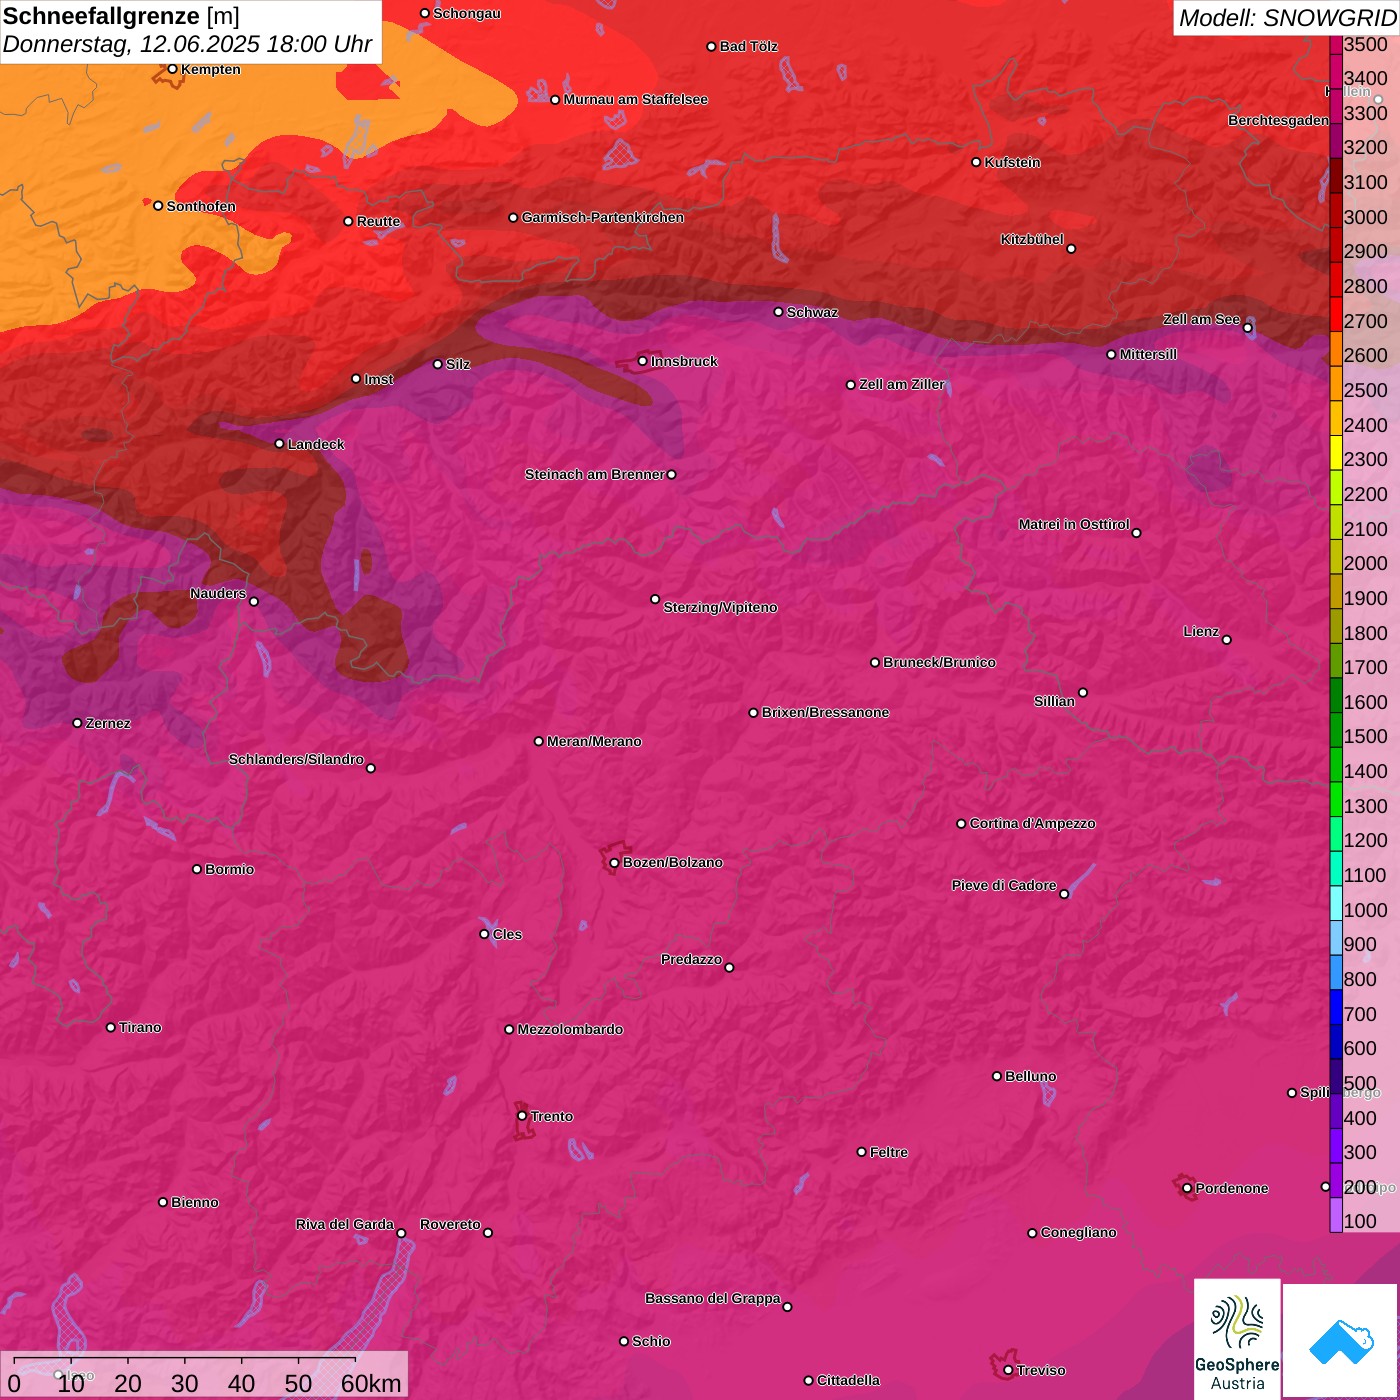Click the Schongau label
This screenshot has height=1400, width=1400.
click(466, 13)
